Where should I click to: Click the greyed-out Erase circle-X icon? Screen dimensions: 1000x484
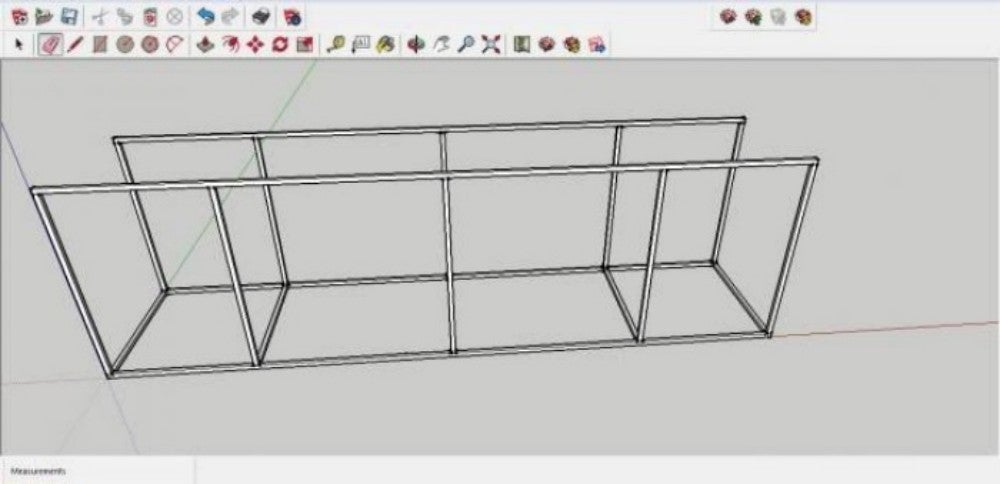(174, 17)
